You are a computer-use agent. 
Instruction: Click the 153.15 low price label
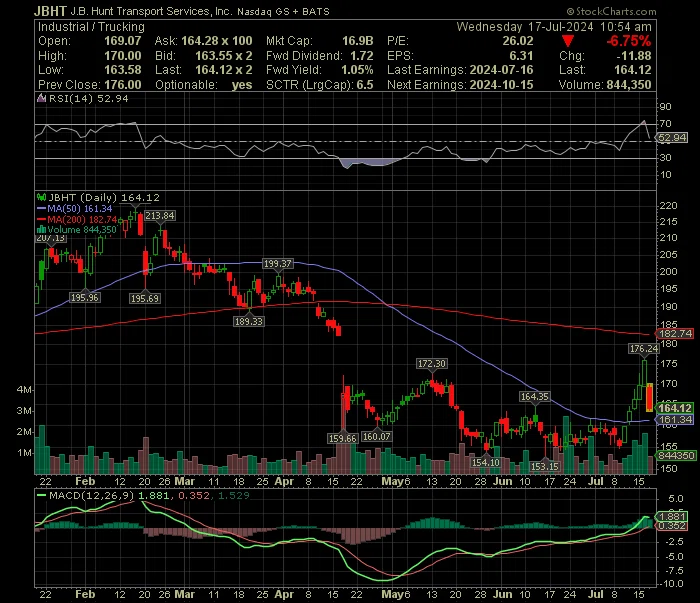545,466
